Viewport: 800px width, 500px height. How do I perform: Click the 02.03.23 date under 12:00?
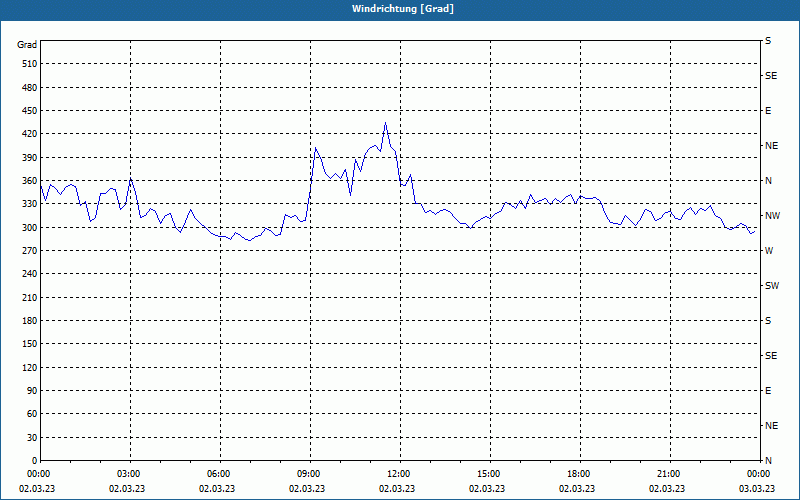point(397,489)
